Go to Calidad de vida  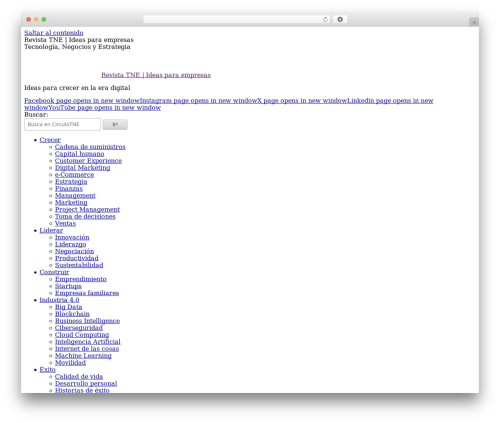[x=79, y=377]
